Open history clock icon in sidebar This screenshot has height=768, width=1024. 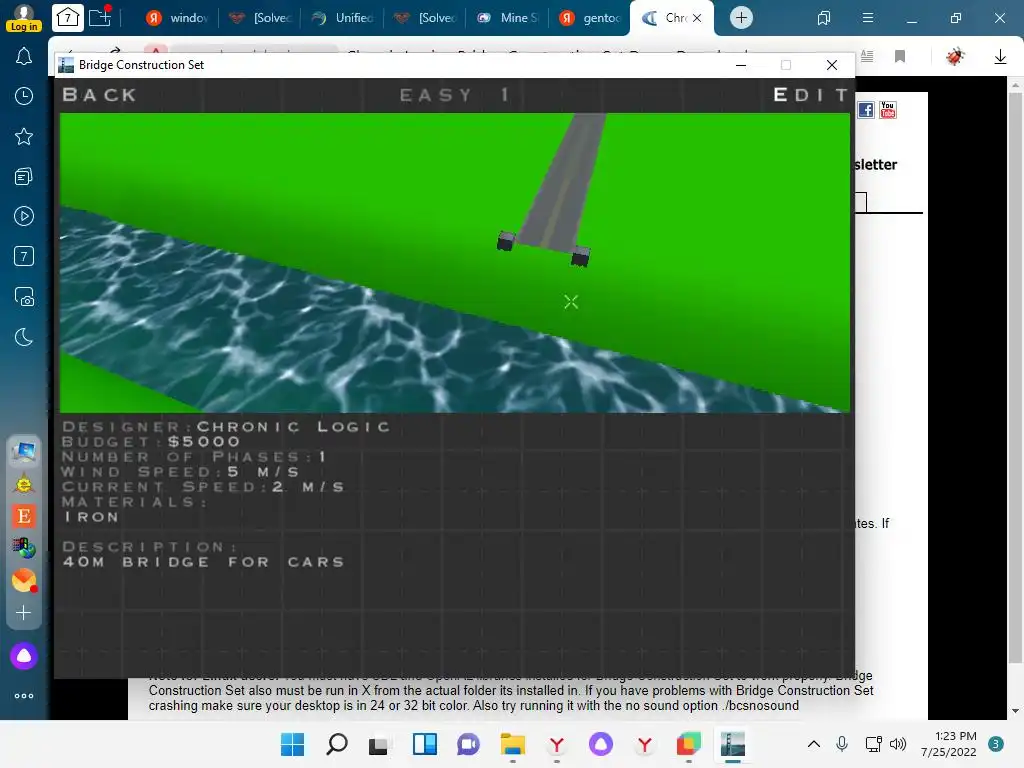point(24,96)
